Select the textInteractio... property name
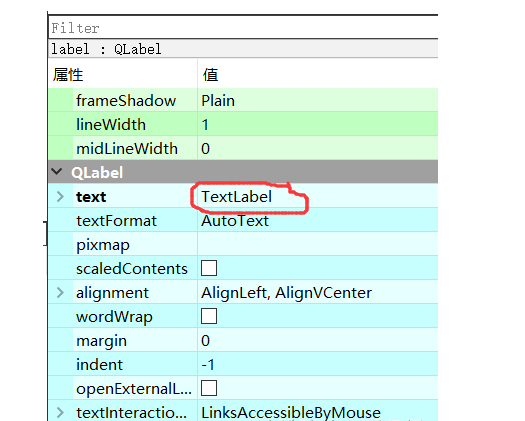Image resolution: width=525 pixels, height=421 pixels. coord(131,413)
